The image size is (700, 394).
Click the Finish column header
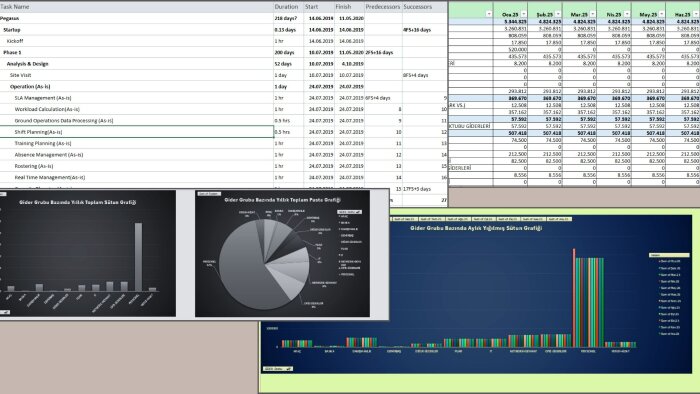[349, 7]
